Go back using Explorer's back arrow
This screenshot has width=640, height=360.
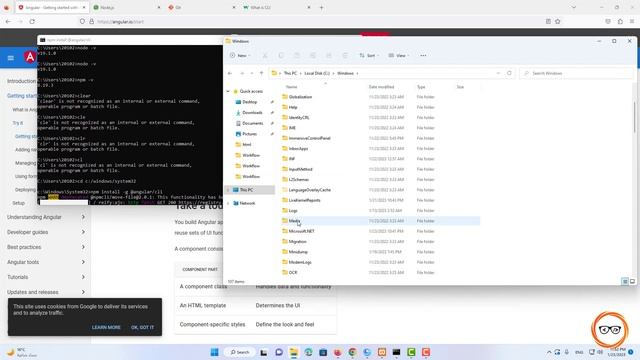tap(230, 73)
